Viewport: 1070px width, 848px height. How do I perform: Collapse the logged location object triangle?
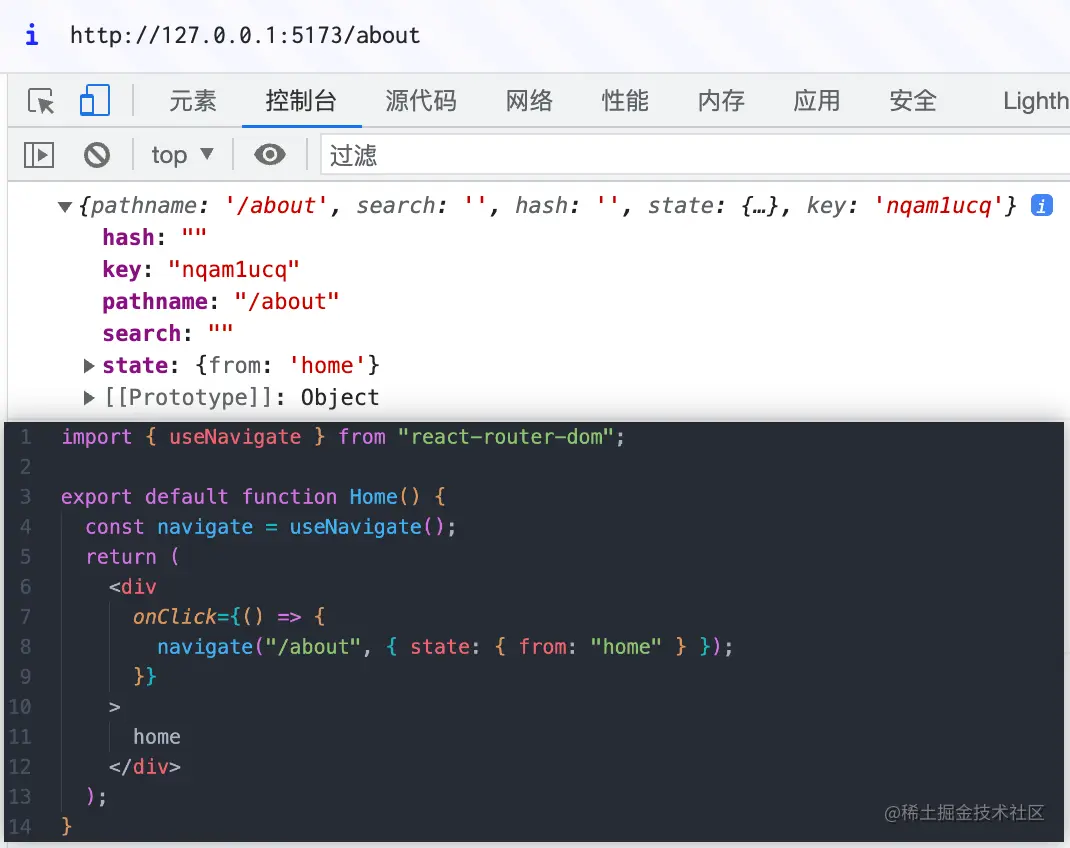pos(65,206)
